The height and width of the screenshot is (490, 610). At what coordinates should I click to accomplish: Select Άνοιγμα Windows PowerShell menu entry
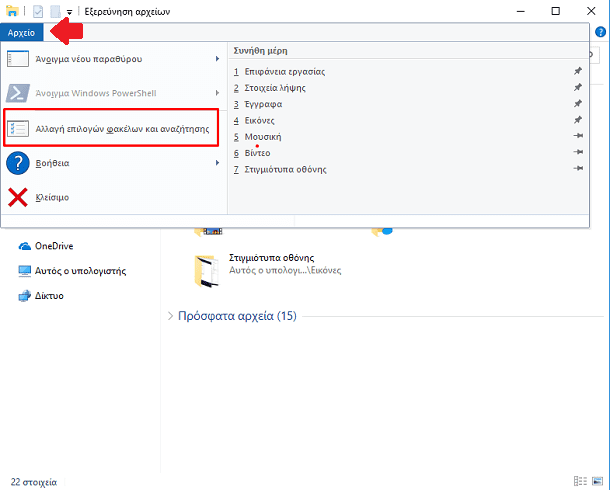113,93
